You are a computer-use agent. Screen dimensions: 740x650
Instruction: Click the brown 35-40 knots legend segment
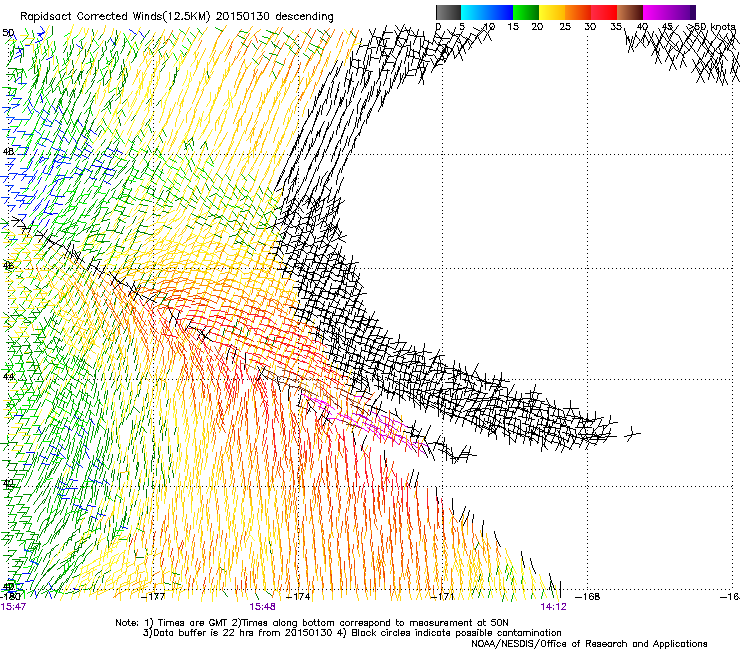click(630, 12)
